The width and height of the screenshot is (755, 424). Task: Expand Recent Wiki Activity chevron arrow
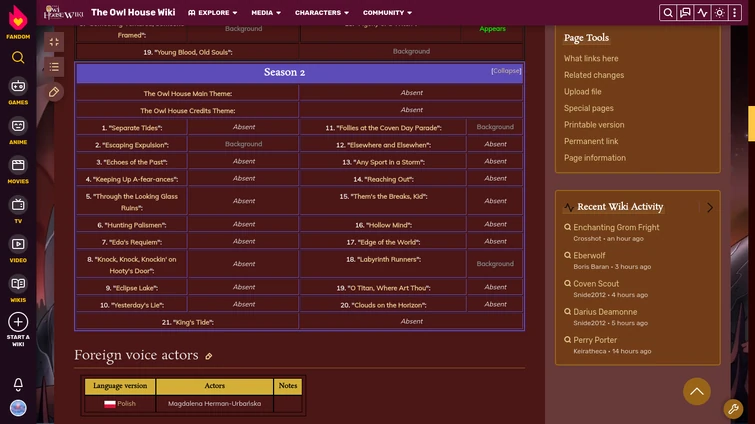click(710, 207)
